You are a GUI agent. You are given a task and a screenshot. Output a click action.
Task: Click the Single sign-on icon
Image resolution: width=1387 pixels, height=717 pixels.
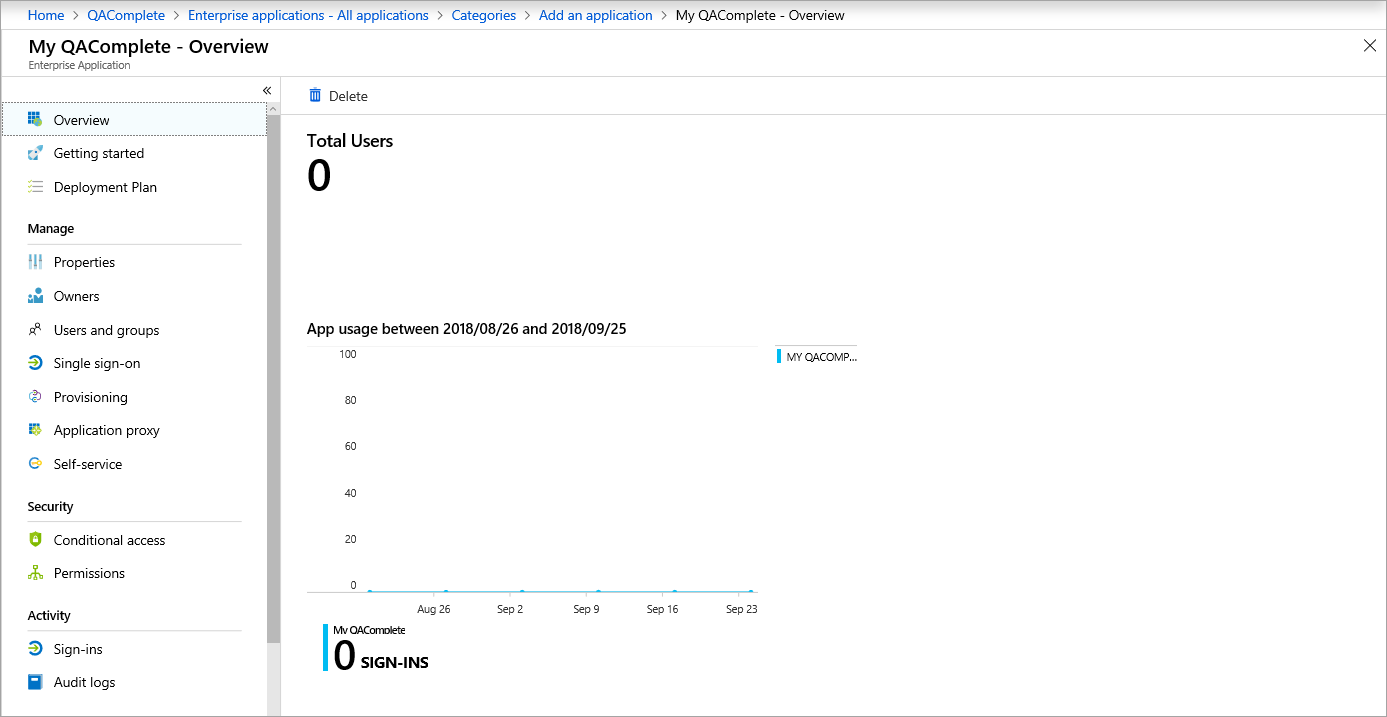tap(35, 363)
